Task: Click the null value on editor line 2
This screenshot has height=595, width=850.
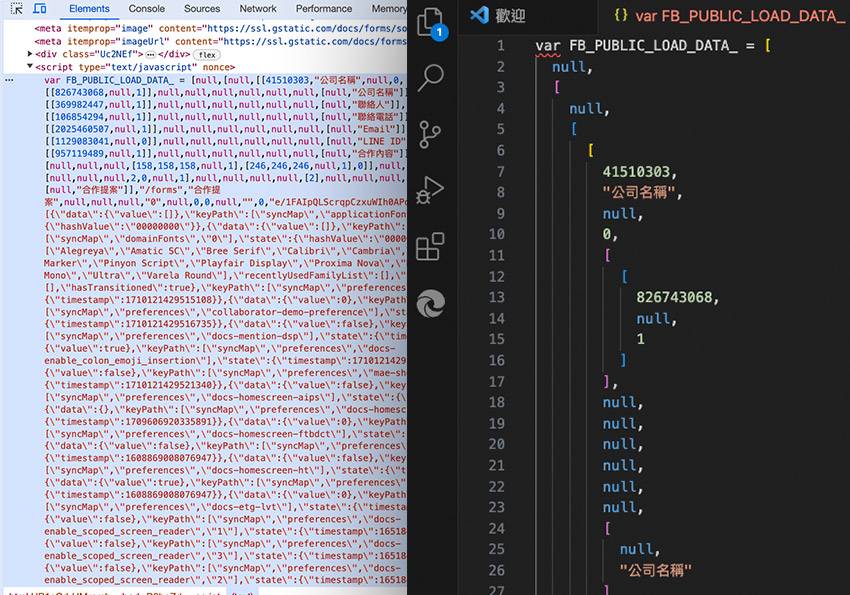Action: [569, 67]
